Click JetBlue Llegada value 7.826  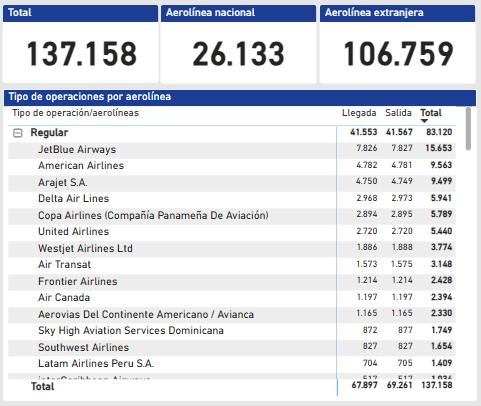pos(367,148)
